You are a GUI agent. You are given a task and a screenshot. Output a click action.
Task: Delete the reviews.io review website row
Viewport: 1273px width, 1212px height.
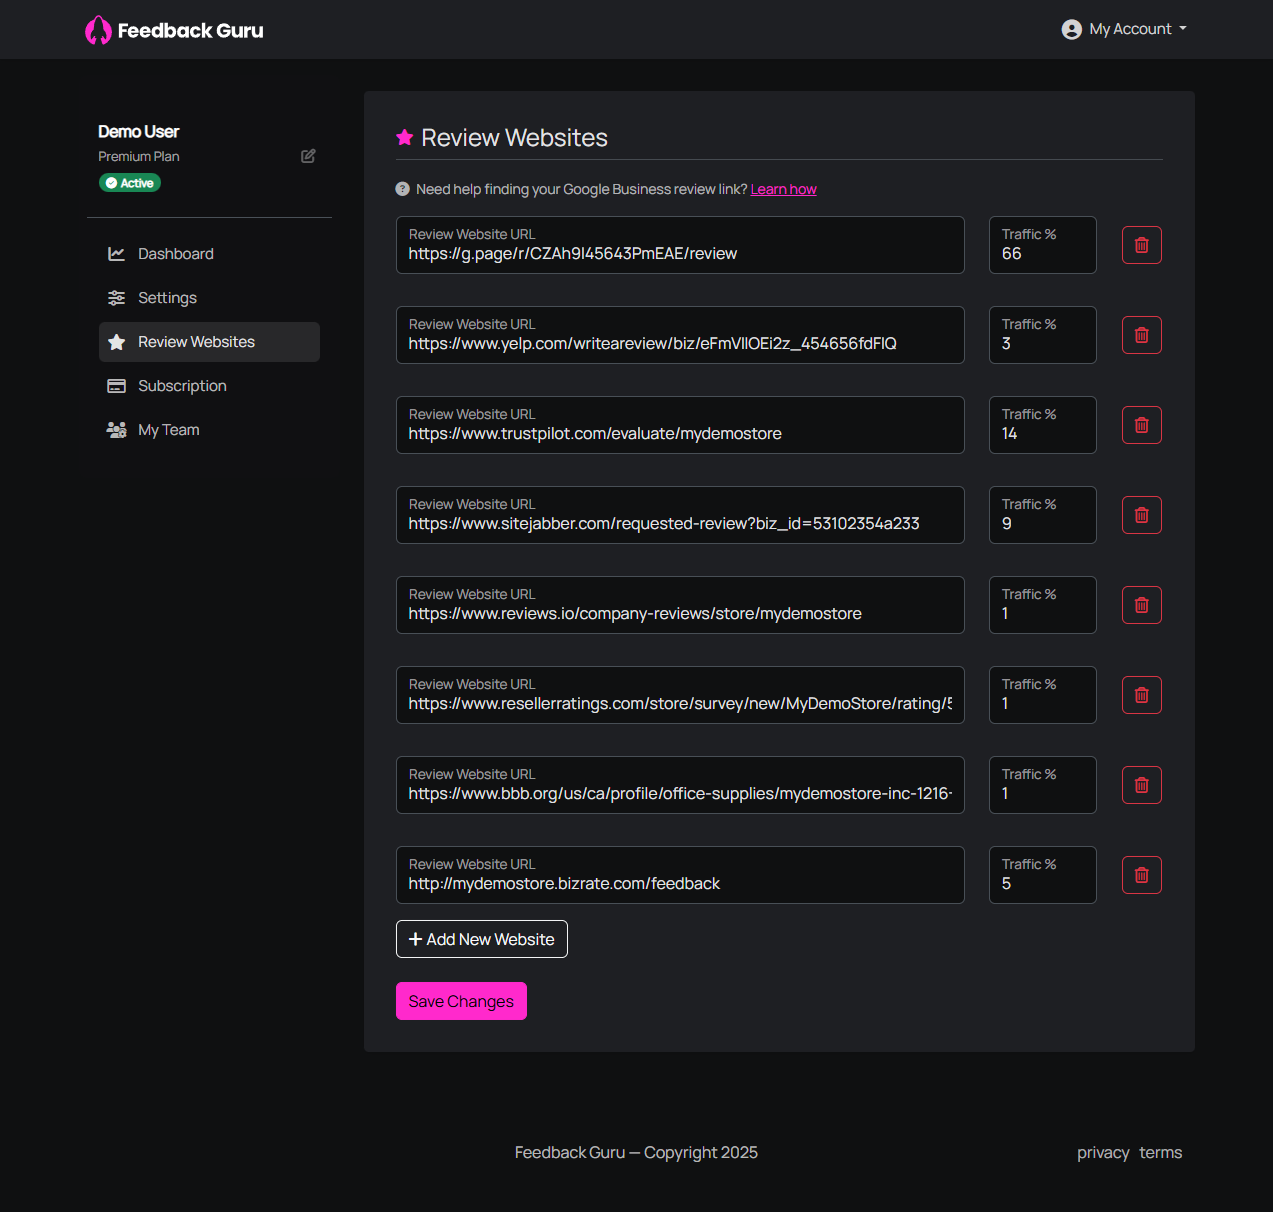pyautogui.click(x=1142, y=605)
